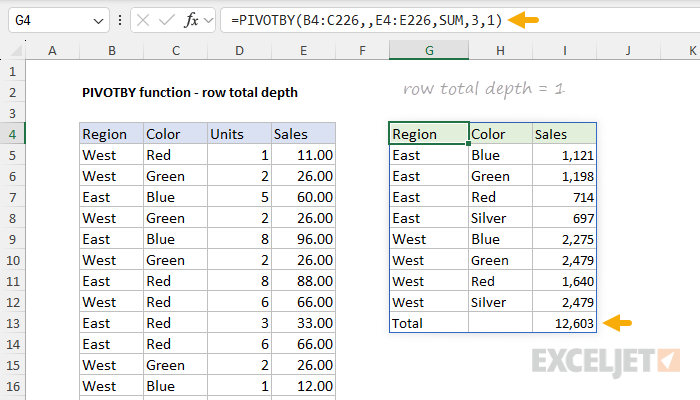Viewport: 700px width, 400px height.
Task: Select column E header
Action: coord(303,50)
